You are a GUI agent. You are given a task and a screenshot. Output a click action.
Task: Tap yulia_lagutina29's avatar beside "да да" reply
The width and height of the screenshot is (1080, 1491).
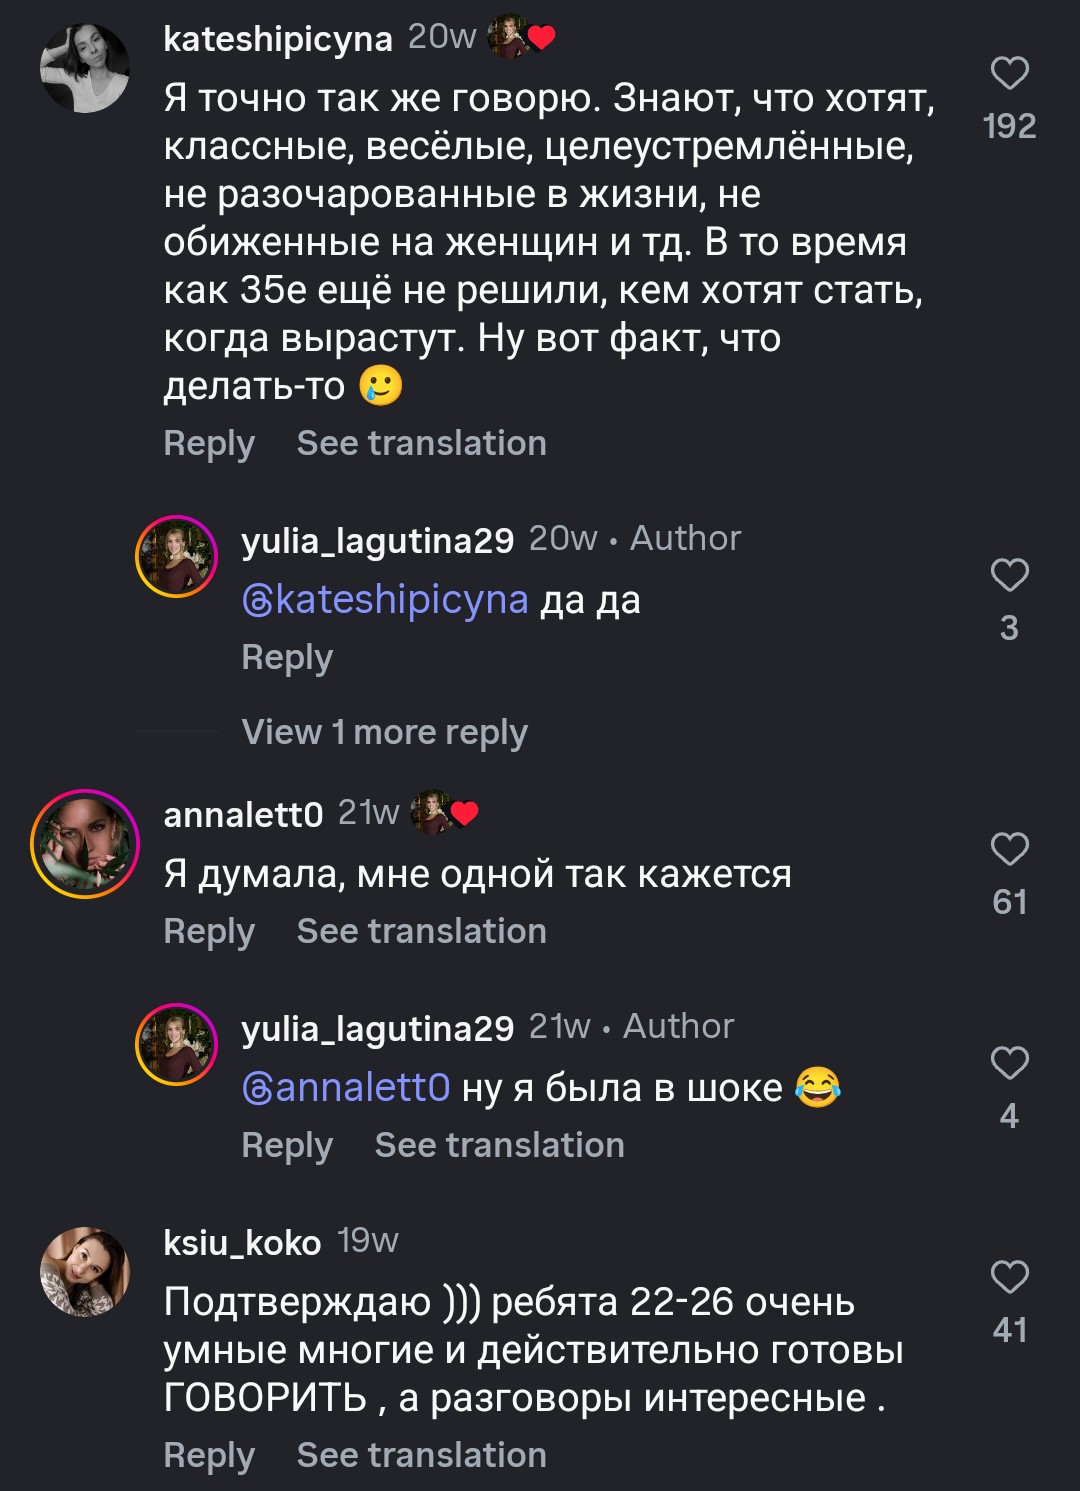tap(177, 557)
